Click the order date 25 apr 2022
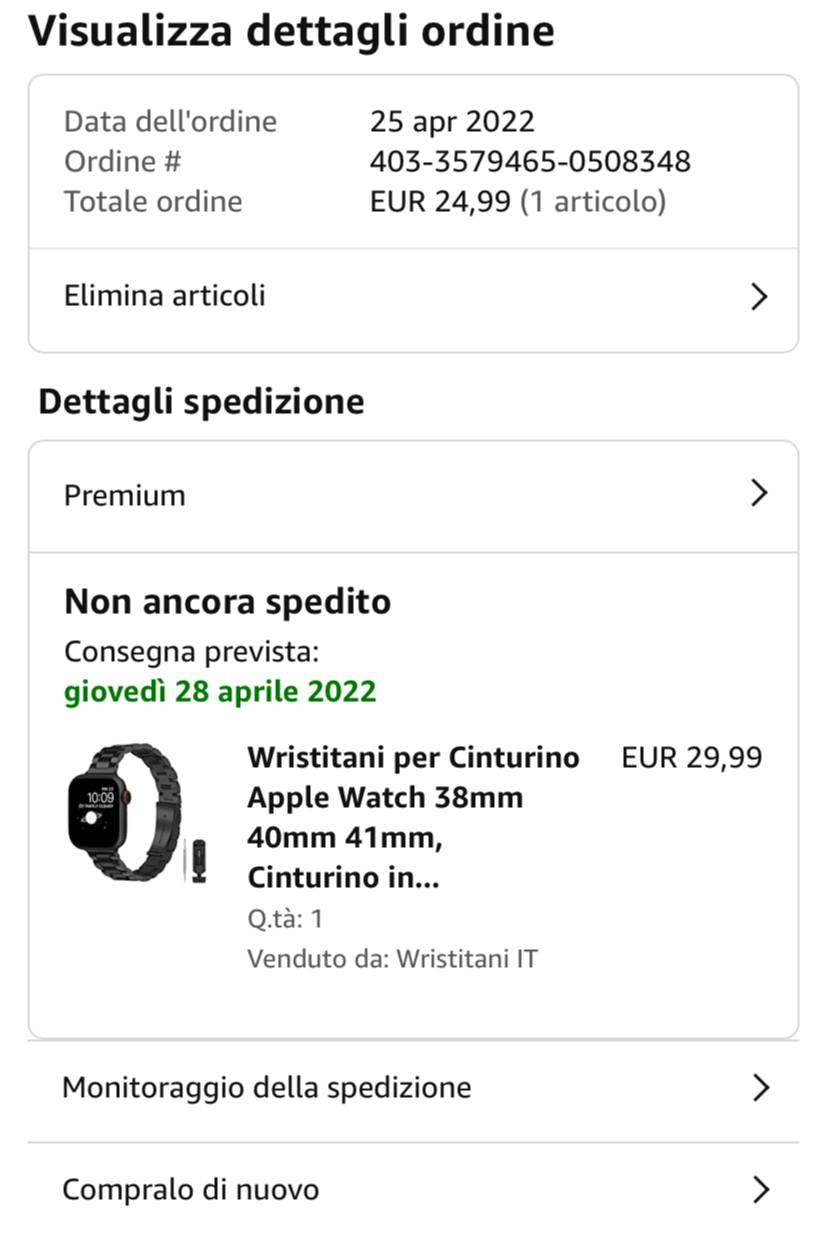The height and width of the screenshot is (1239, 827). click(452, 122)
